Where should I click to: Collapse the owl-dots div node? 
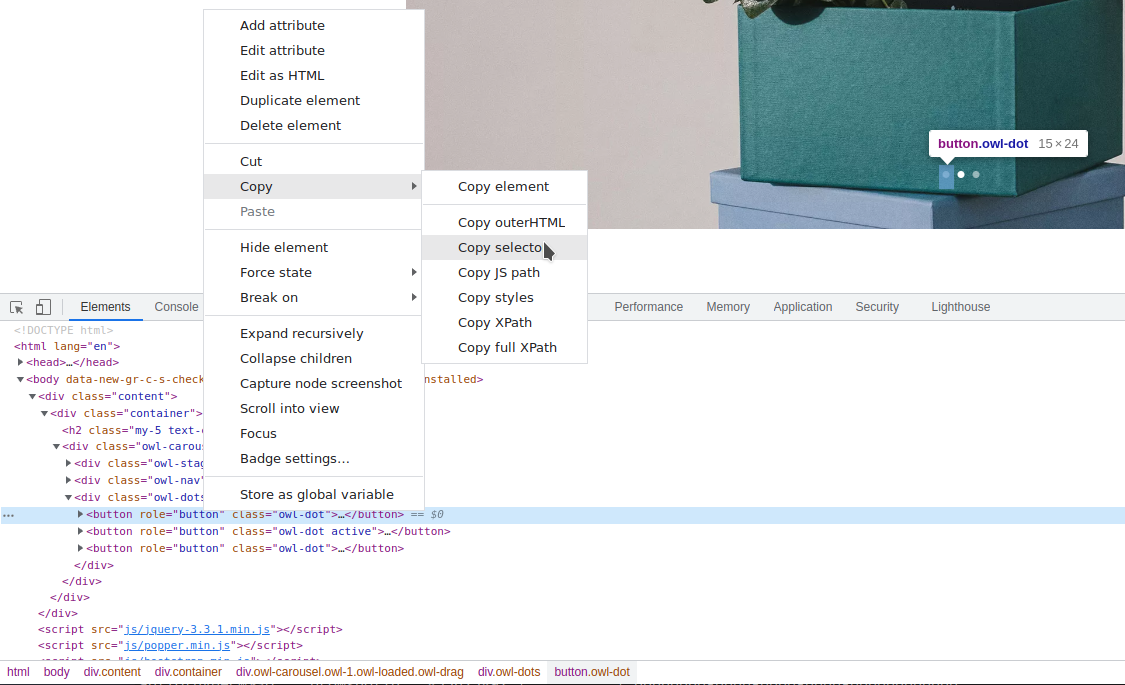pyautogui.click(x=68, y=498)
